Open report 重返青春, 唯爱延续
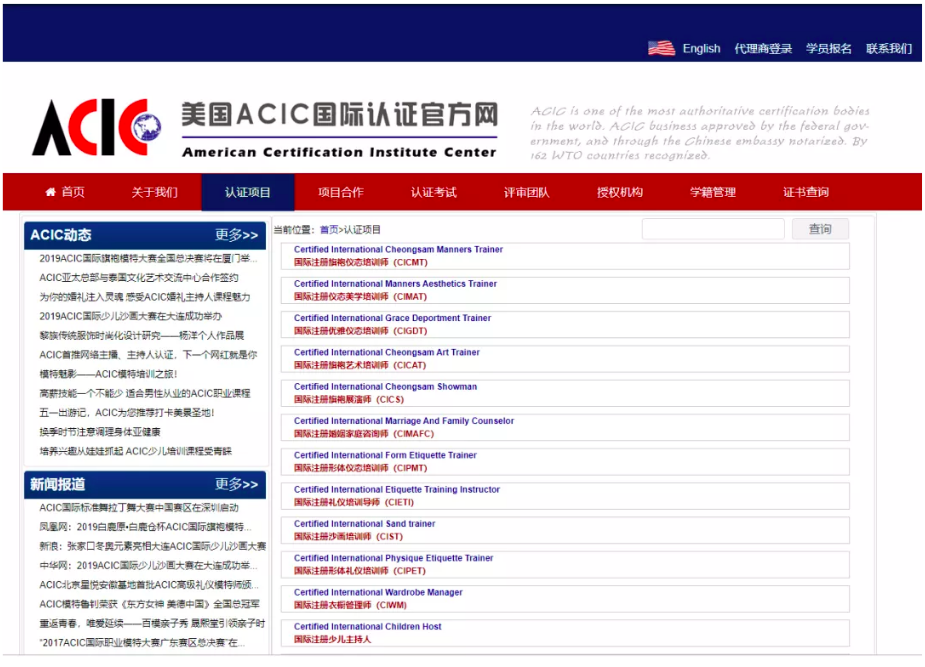925x667 pixels. tap(152, 623)
